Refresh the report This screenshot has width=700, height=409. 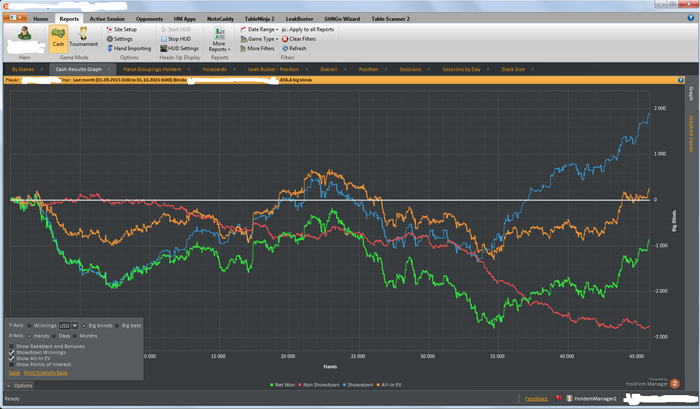294,48
